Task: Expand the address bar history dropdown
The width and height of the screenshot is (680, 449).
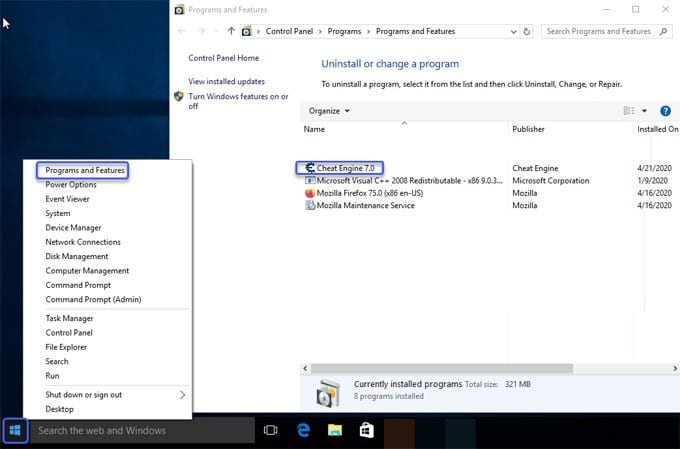Action: pos(513,32)
